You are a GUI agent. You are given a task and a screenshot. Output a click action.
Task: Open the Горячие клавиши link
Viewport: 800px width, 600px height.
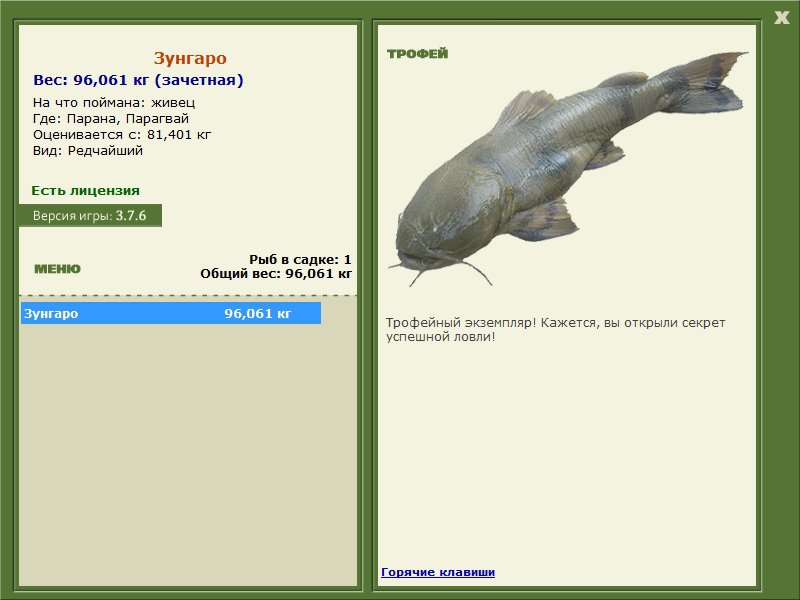point(438,572)
